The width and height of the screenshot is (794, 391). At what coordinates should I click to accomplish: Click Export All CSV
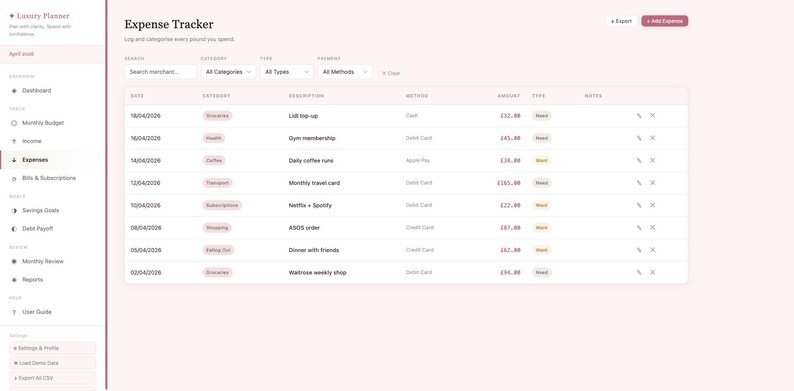tap(53, 378)
